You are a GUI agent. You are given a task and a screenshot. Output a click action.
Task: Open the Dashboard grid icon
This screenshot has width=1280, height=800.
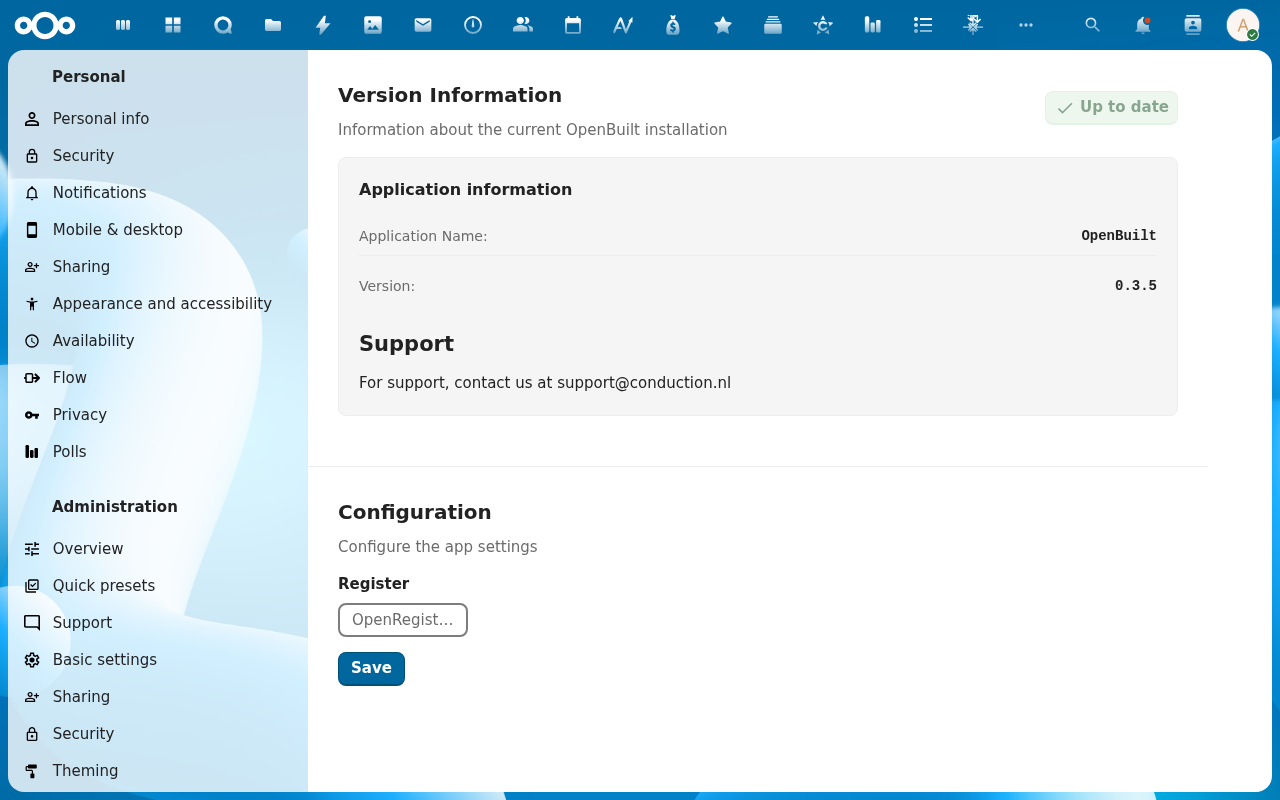point(173,25)
